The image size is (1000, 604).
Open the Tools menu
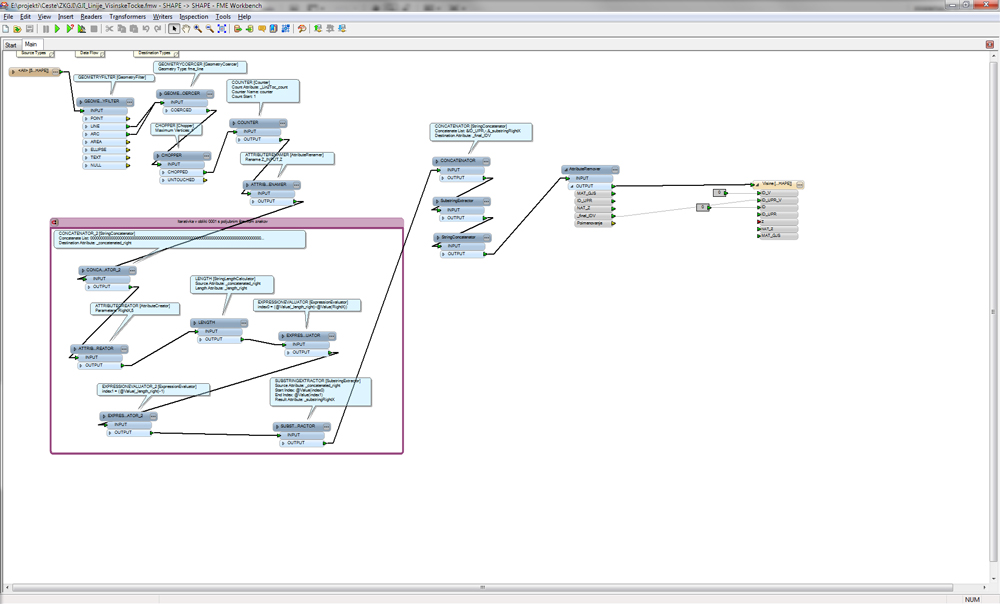pos(223,17)
